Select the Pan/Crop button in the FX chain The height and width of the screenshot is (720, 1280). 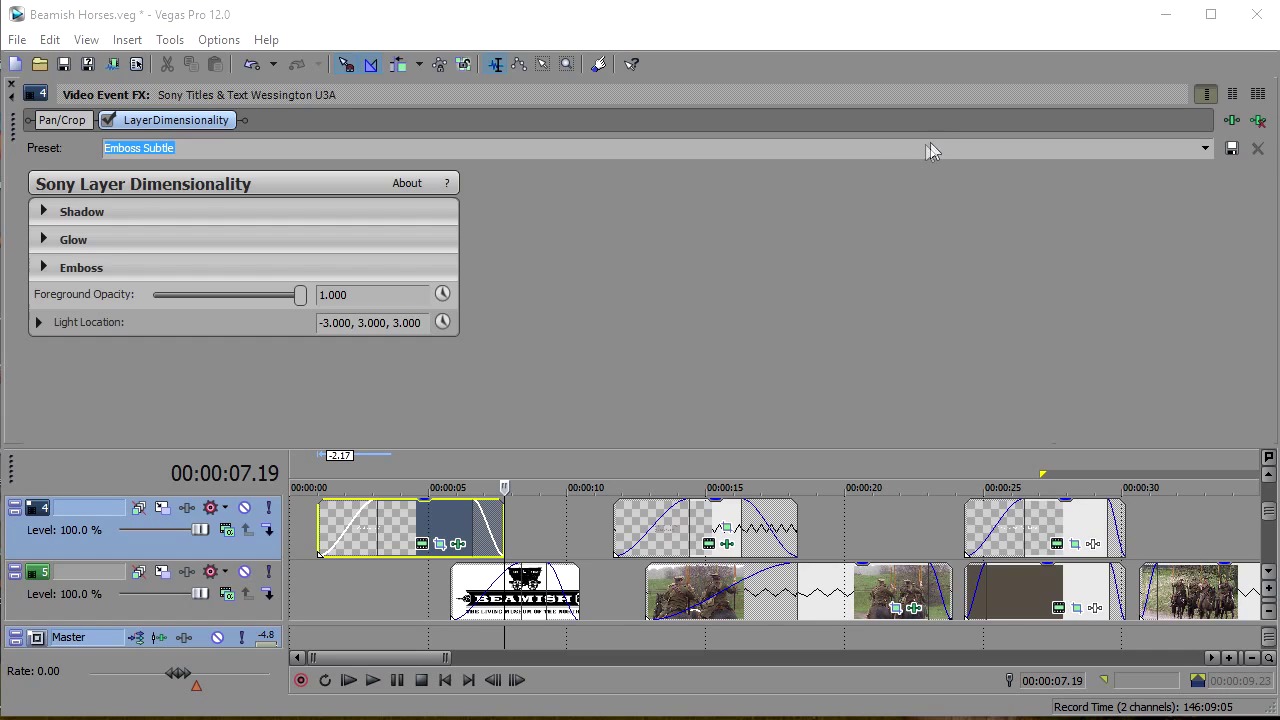click(62, 120)
